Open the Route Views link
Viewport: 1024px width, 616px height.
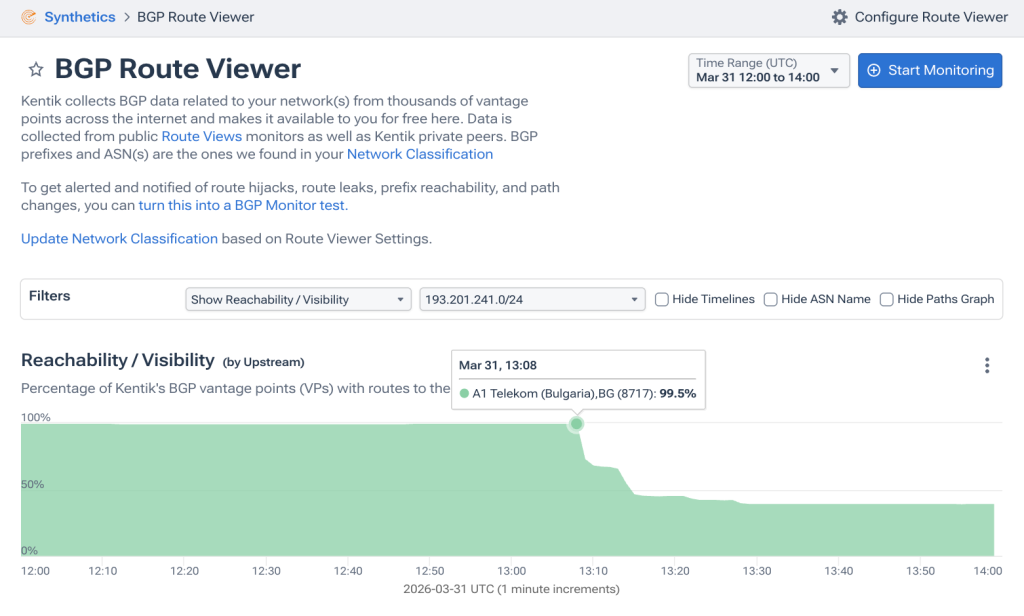pos(202,137)
